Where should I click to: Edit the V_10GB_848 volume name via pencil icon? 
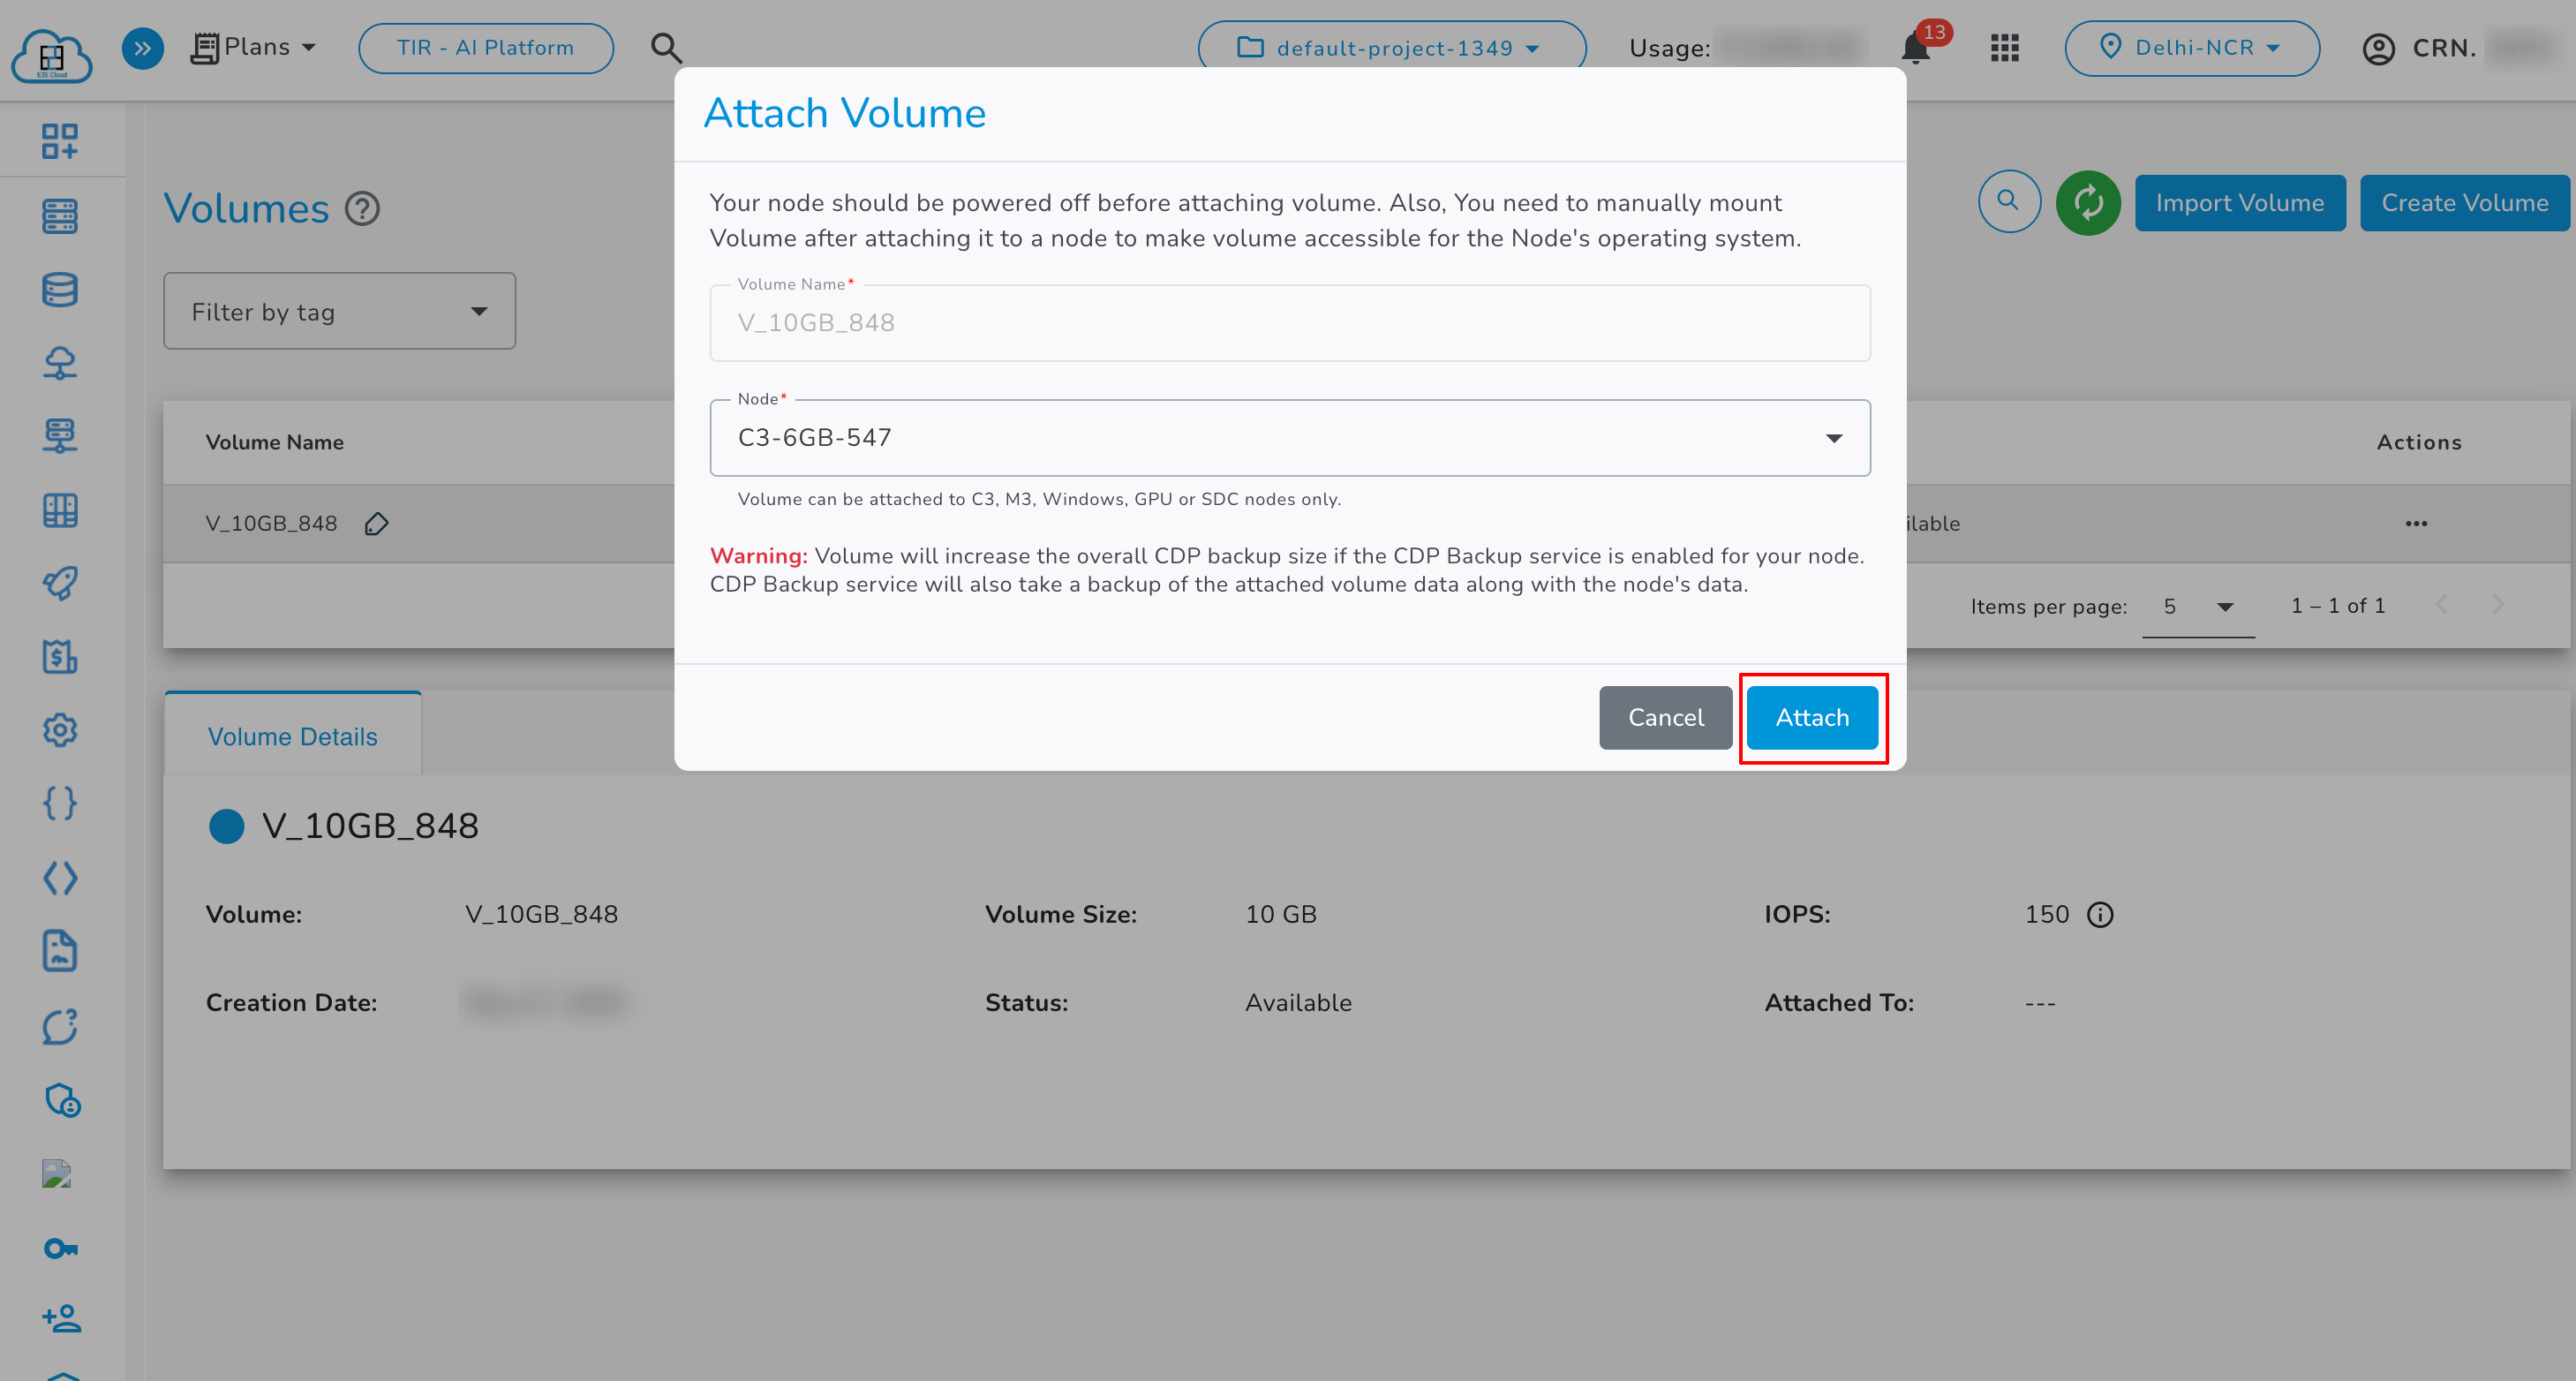(x=376, y=523)
